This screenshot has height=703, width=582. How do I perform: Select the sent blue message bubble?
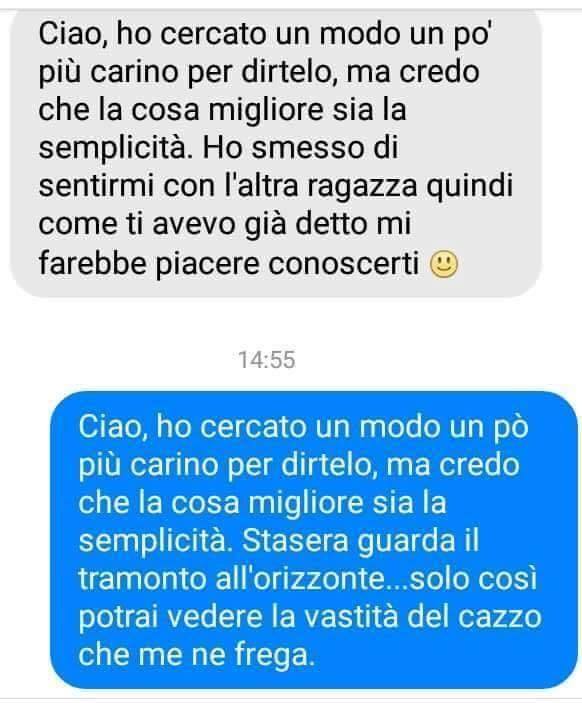click(314, 539)
